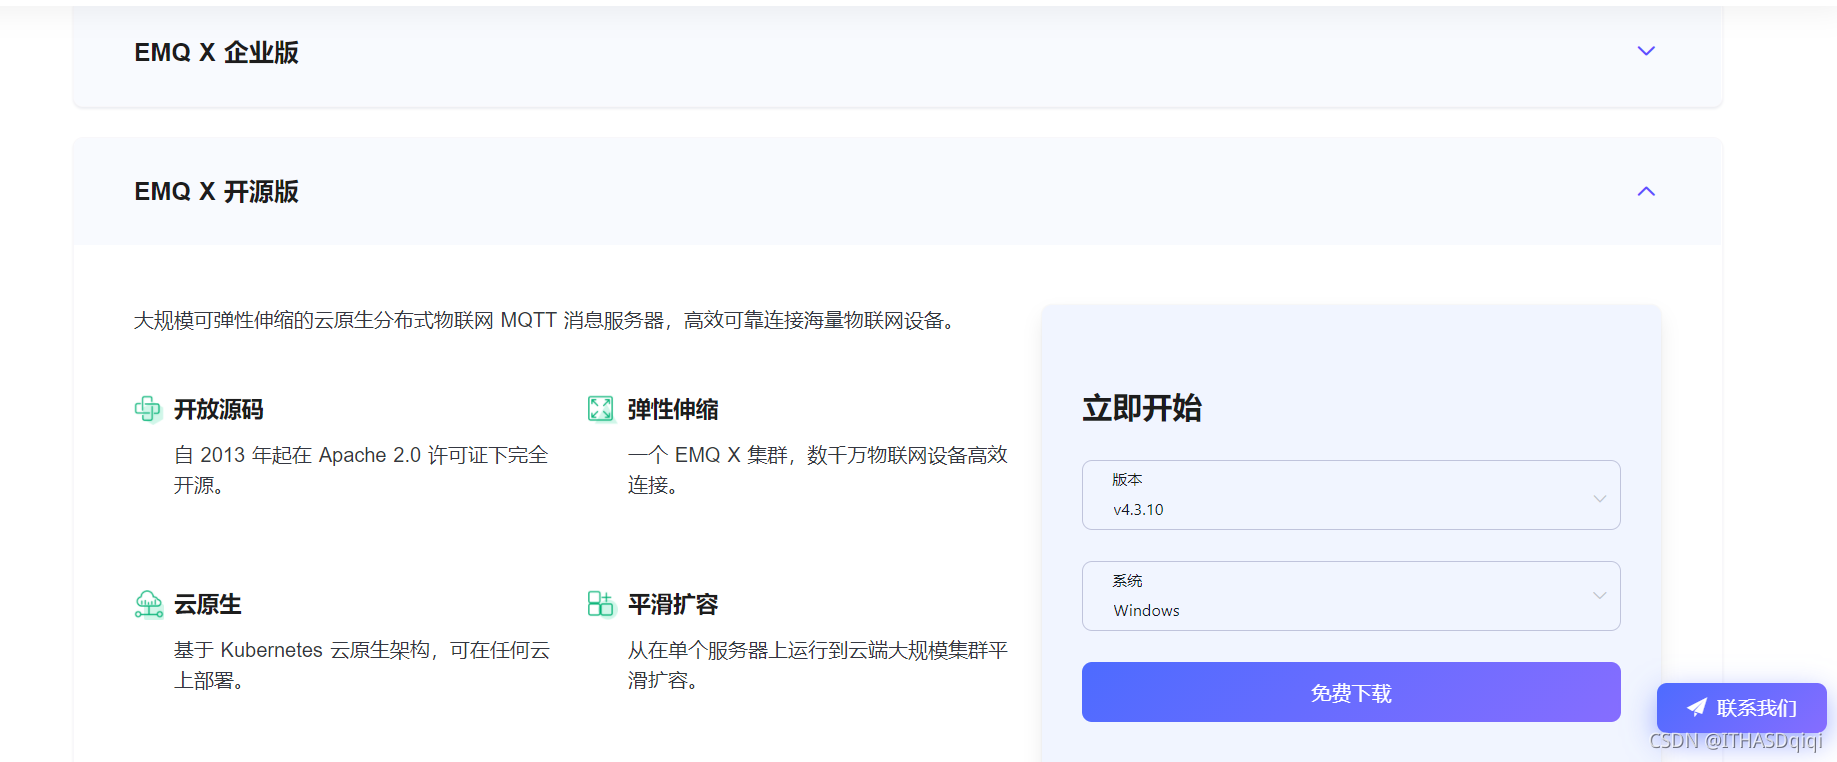Image resolution: width=1837 pixels, height=762 pixels.
Task: Click the 立即开始 heading
Action: (1142, 408)
